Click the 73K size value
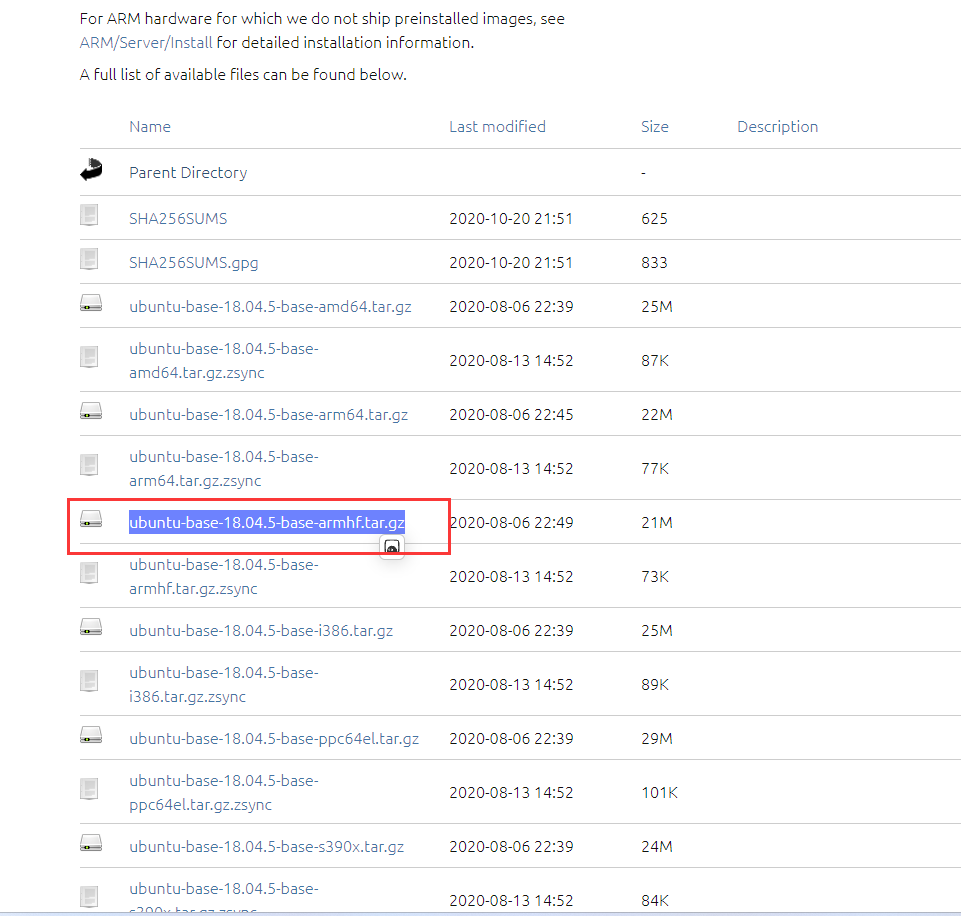Viewport: 961px width, 916px height. [x=655, y=577]
